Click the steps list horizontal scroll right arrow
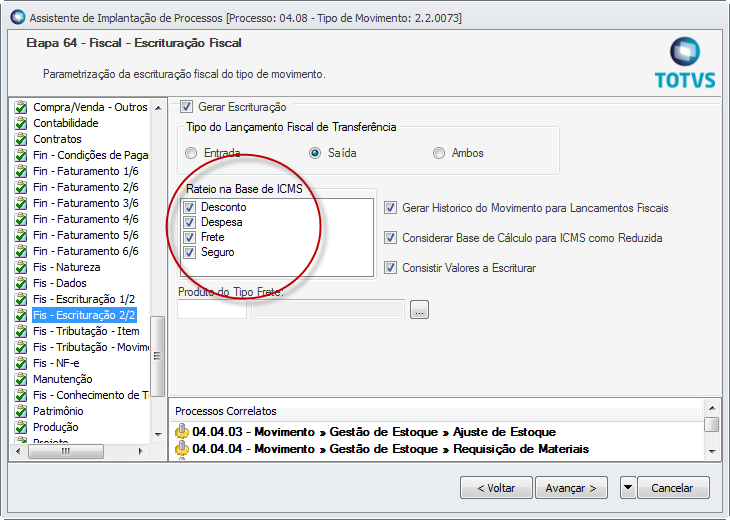The width and height of the screenshot is (730, 520). tap(140, 451)
